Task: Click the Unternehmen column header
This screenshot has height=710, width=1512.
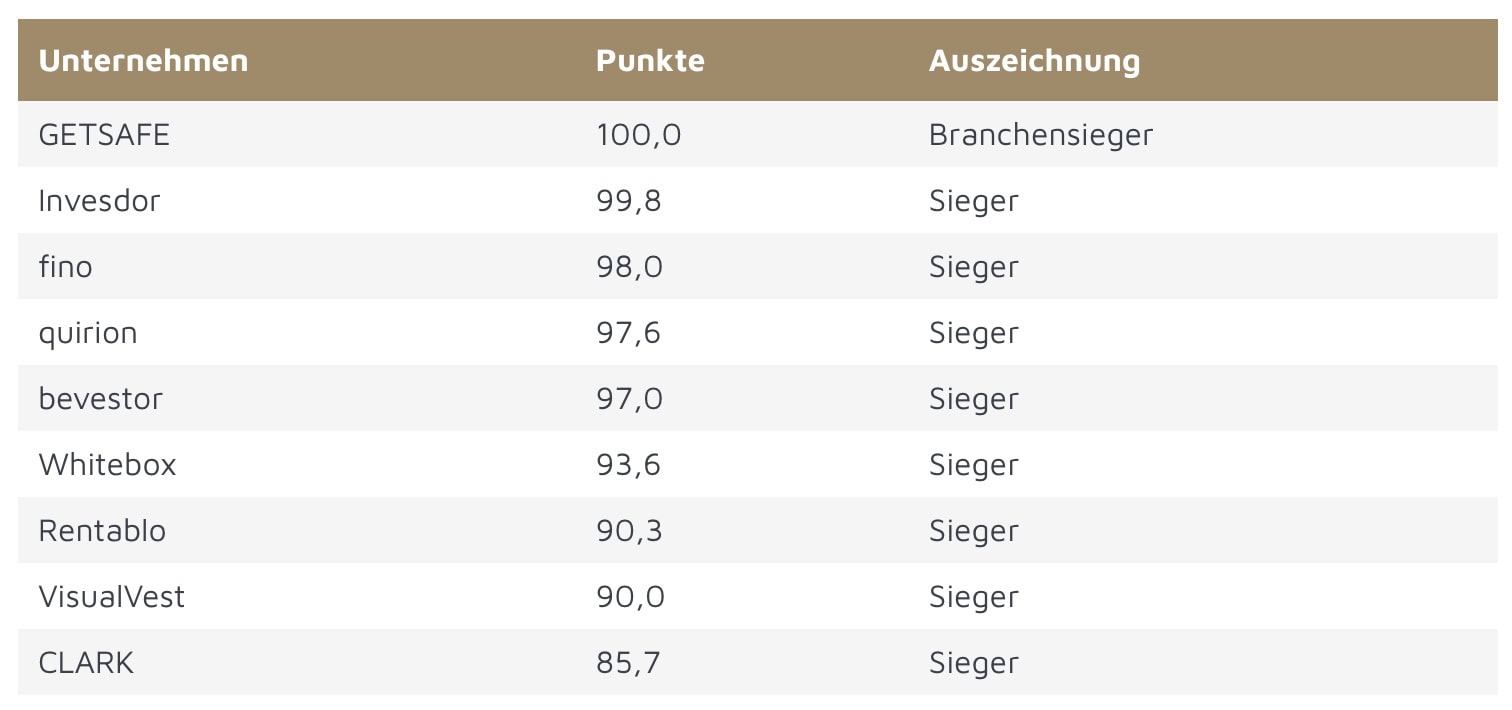Action: click(143, 60)
